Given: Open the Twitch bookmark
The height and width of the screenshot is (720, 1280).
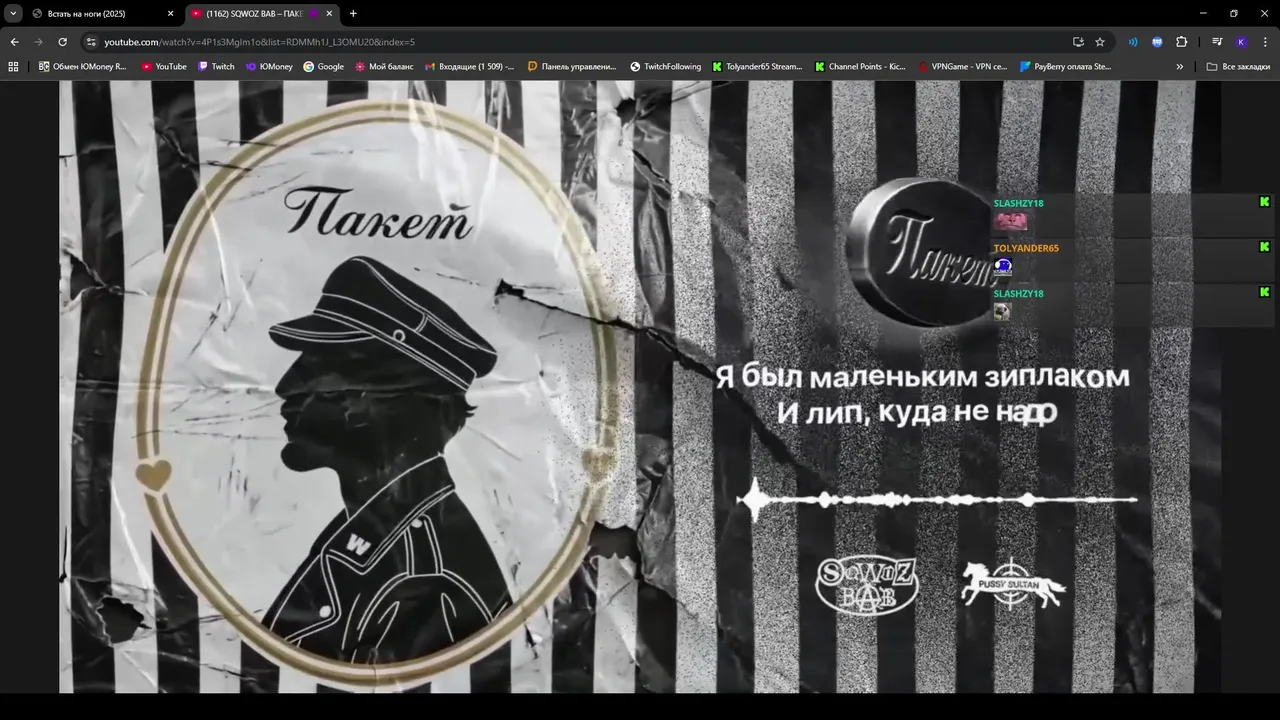Looking at the screenshot, I should pos(216,67).
